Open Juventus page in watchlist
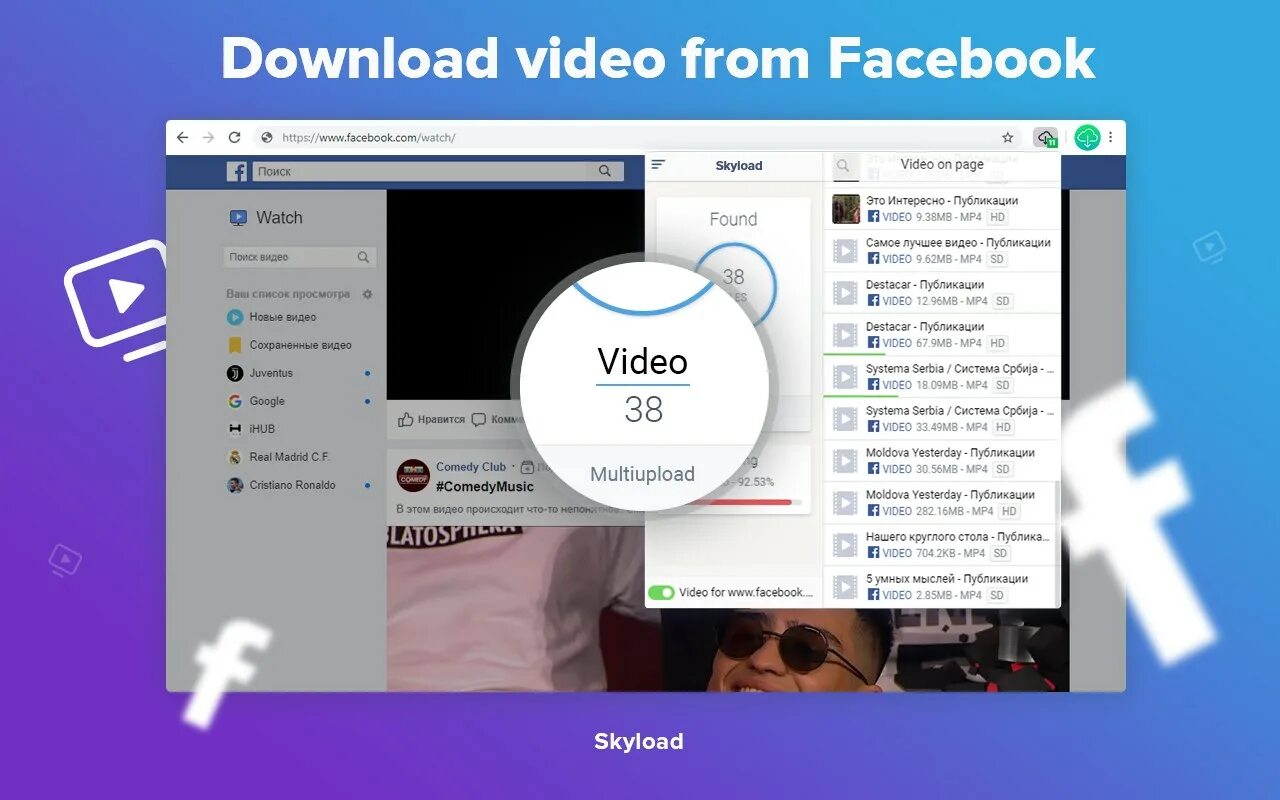This screenshot has height=800, width=1280. (260, 373)
